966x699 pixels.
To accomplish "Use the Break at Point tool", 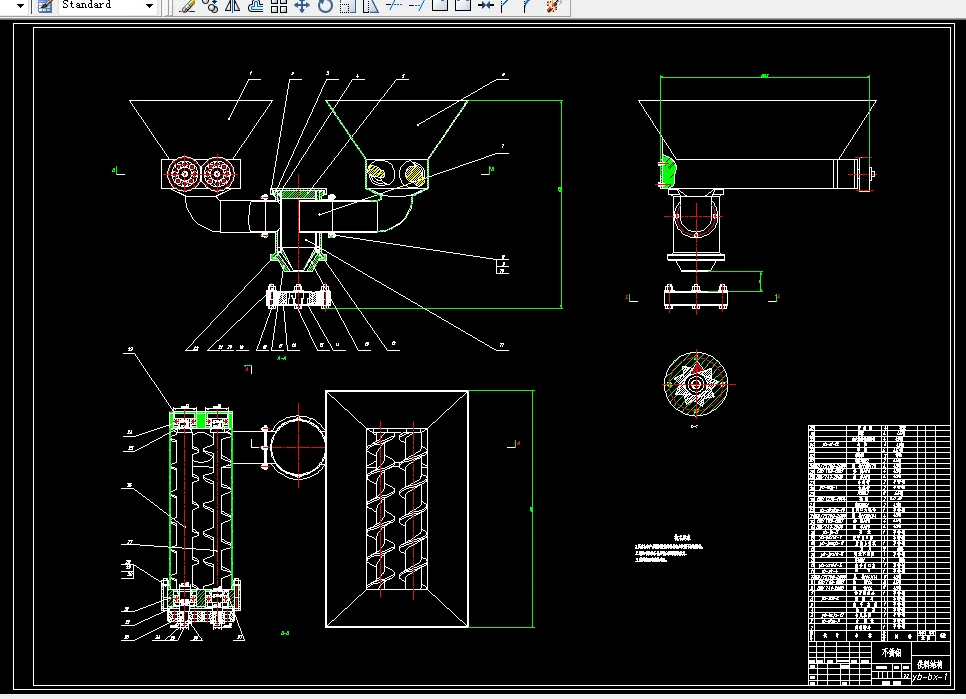I will (x=440, y=6).
